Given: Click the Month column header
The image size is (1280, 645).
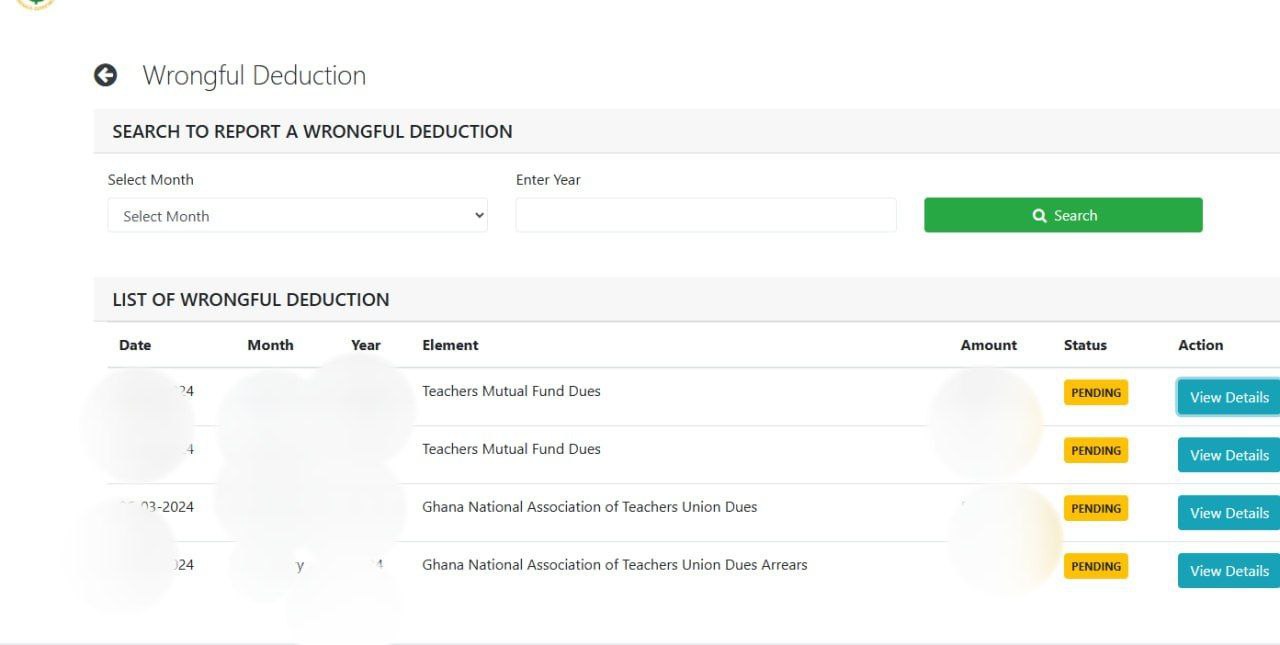Looking at the screenshot, I should point(270,345).
